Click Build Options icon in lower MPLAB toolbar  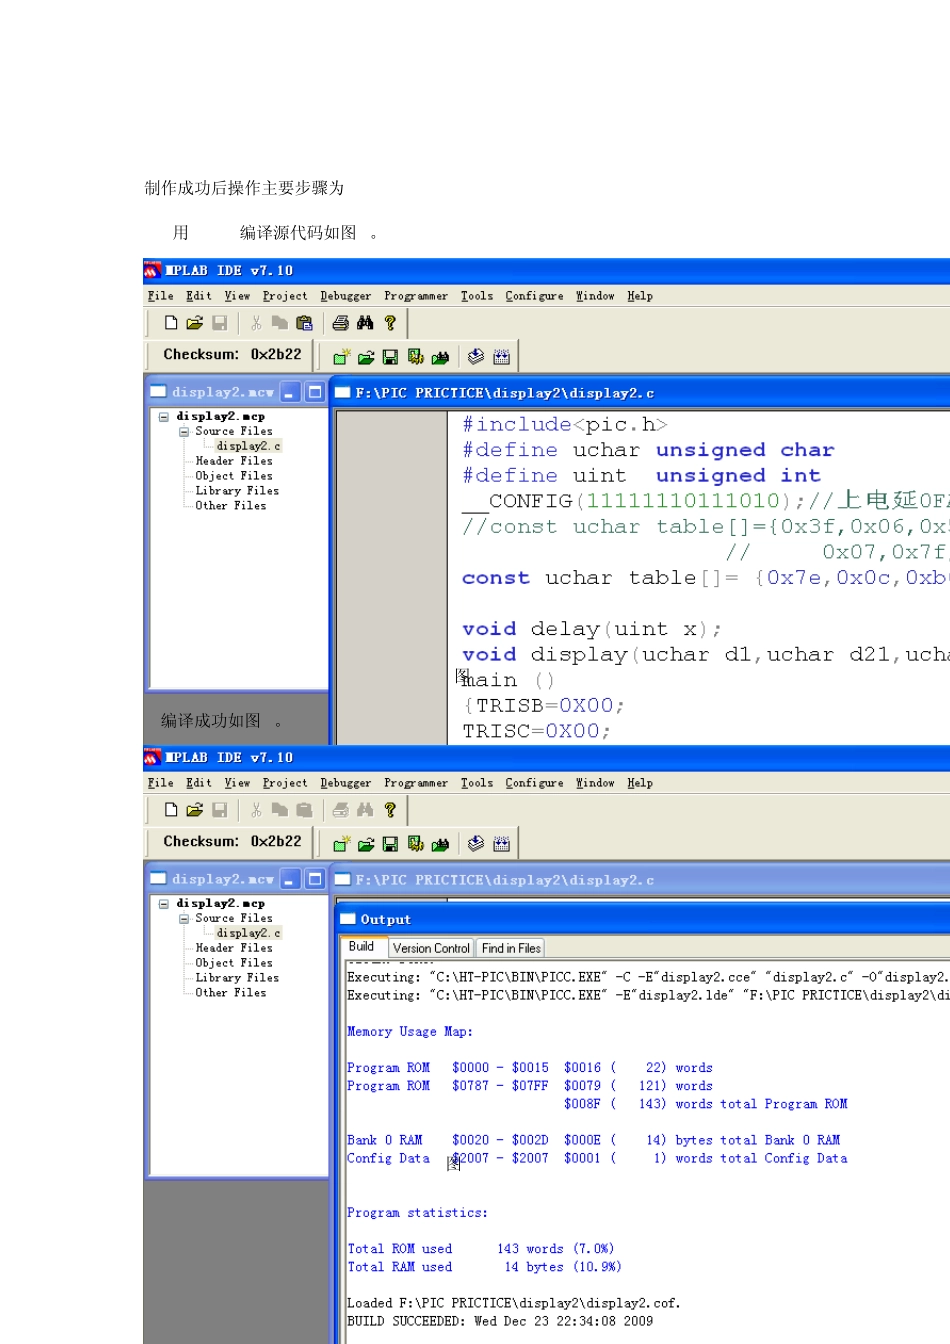415,844
